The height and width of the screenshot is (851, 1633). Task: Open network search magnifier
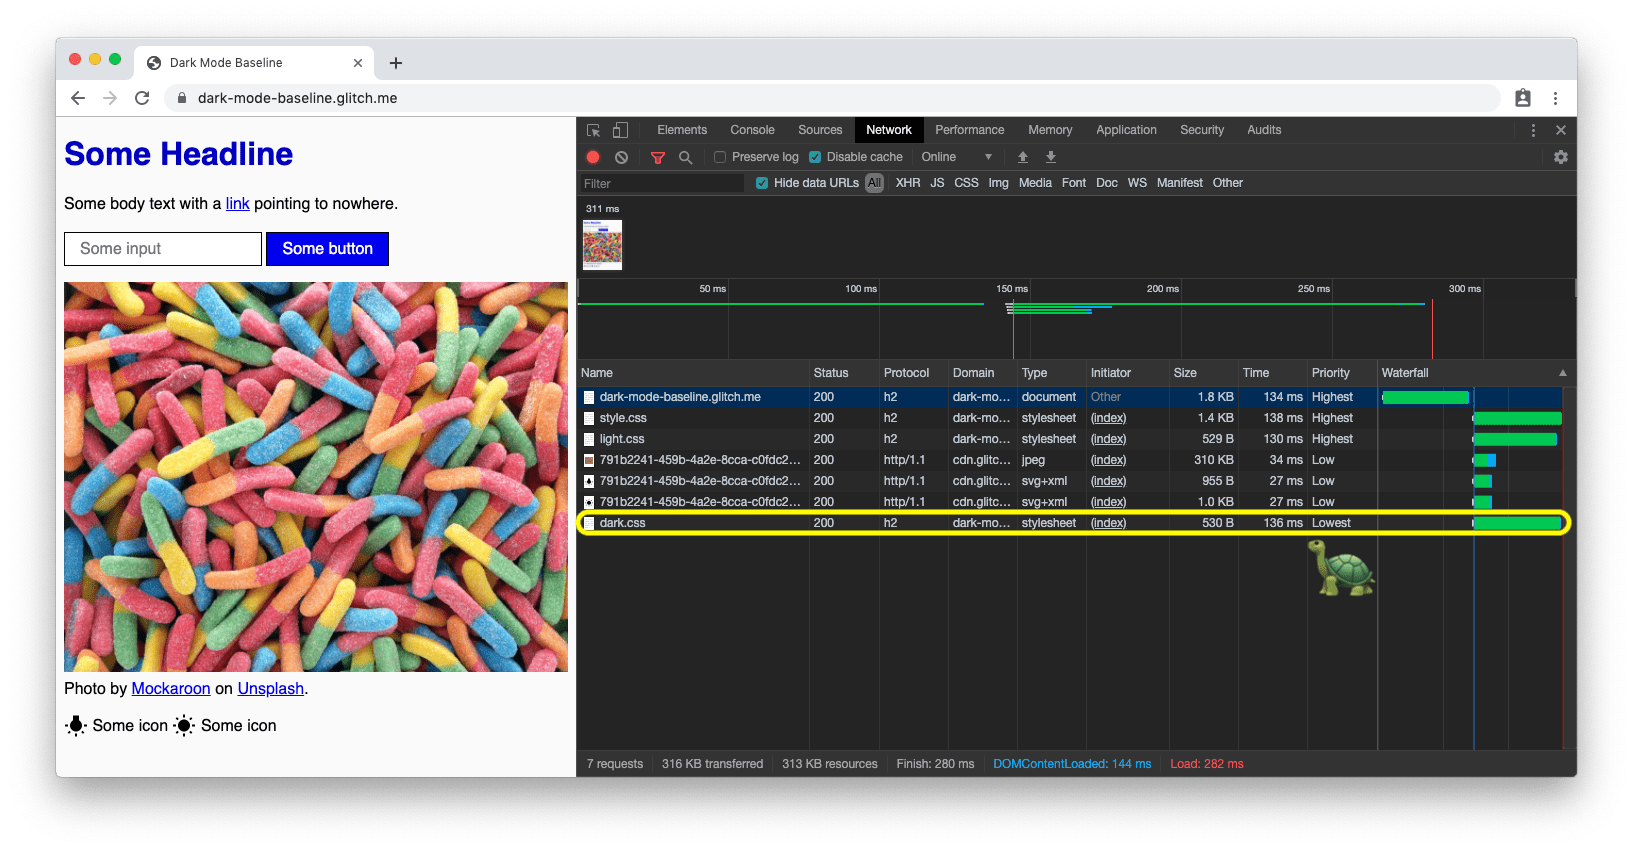[685, 157]
